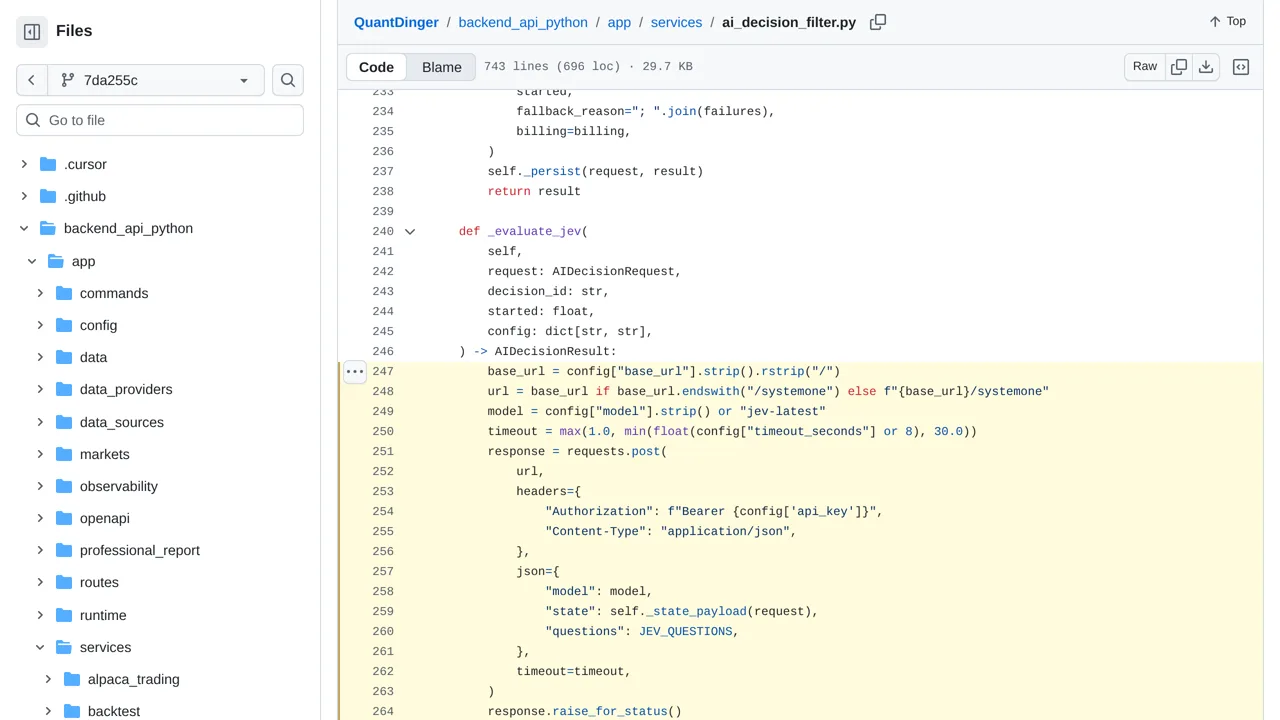Open line 247 actions ellipsis menu
The image size is (1280, 720).
[355, 371]
